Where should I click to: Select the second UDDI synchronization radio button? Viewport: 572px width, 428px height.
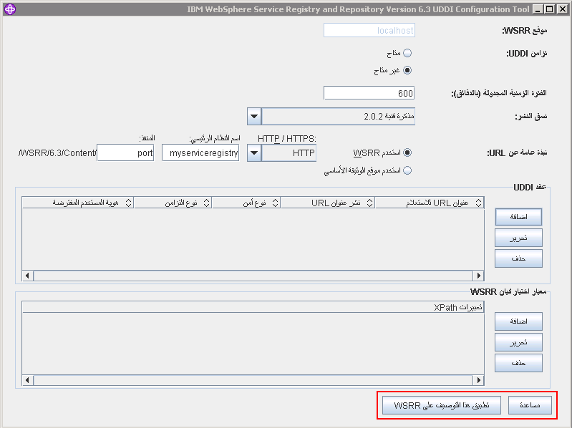coord(407,70)
